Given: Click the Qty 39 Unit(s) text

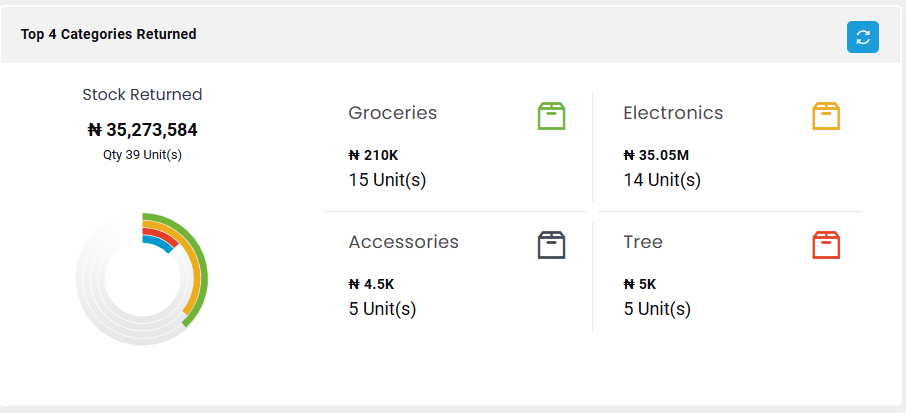Looking at the screenshot, I should tap(142, 155).
